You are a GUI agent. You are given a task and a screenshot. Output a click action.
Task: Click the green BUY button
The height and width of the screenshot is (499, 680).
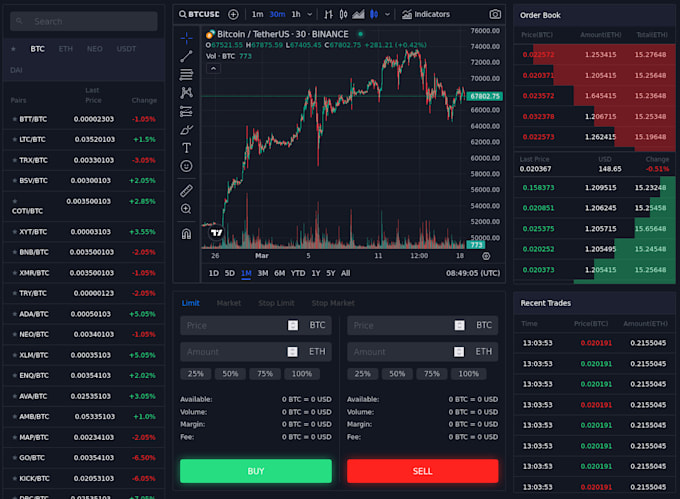[x=256, y=471]
